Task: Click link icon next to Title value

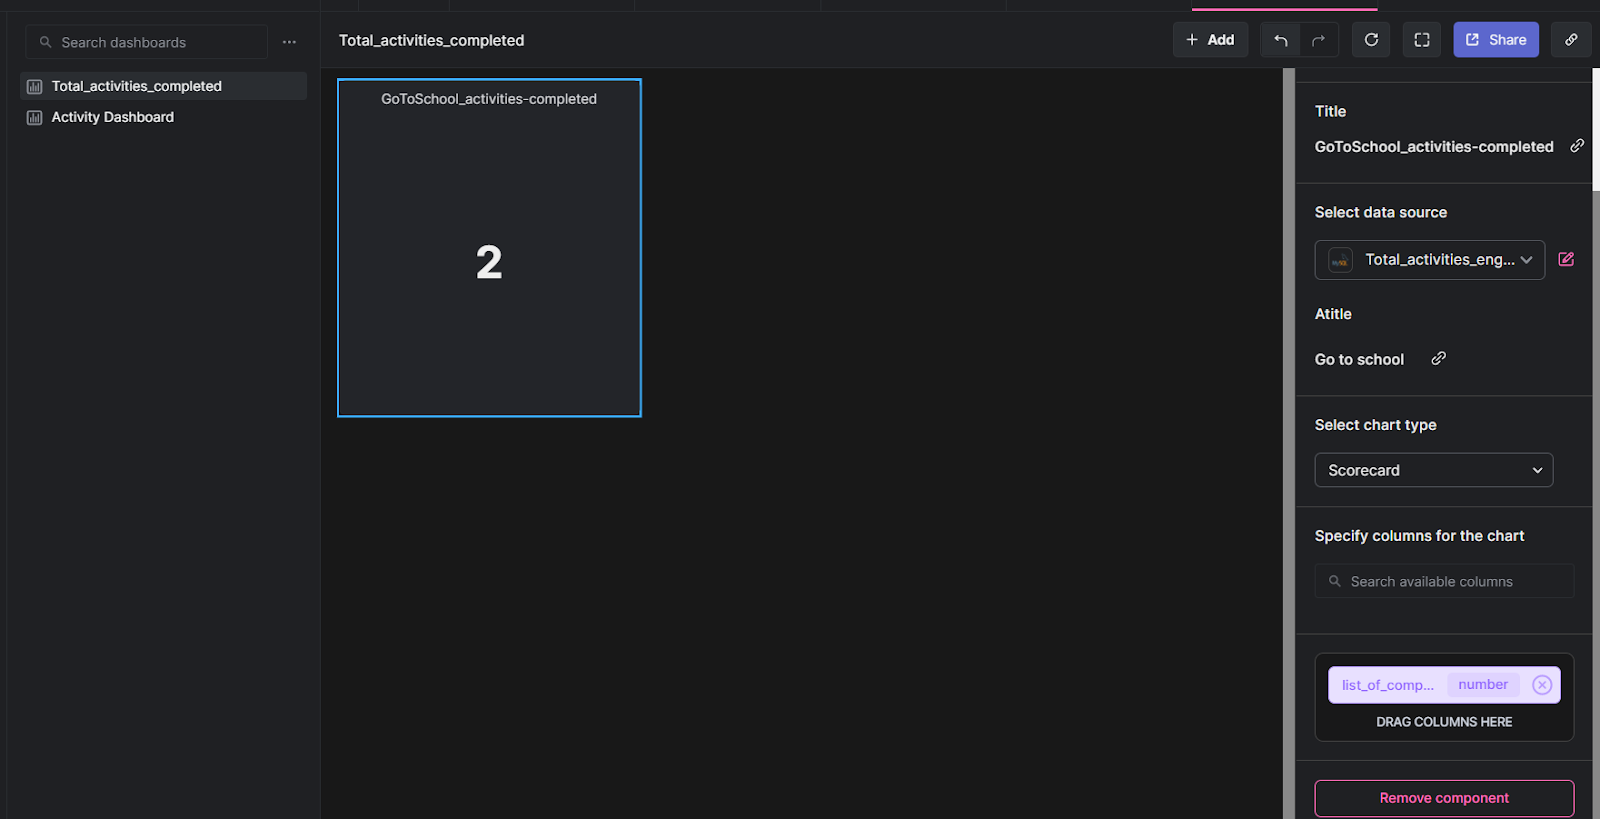Action: pyautogui.click(x=1577, y=146)
